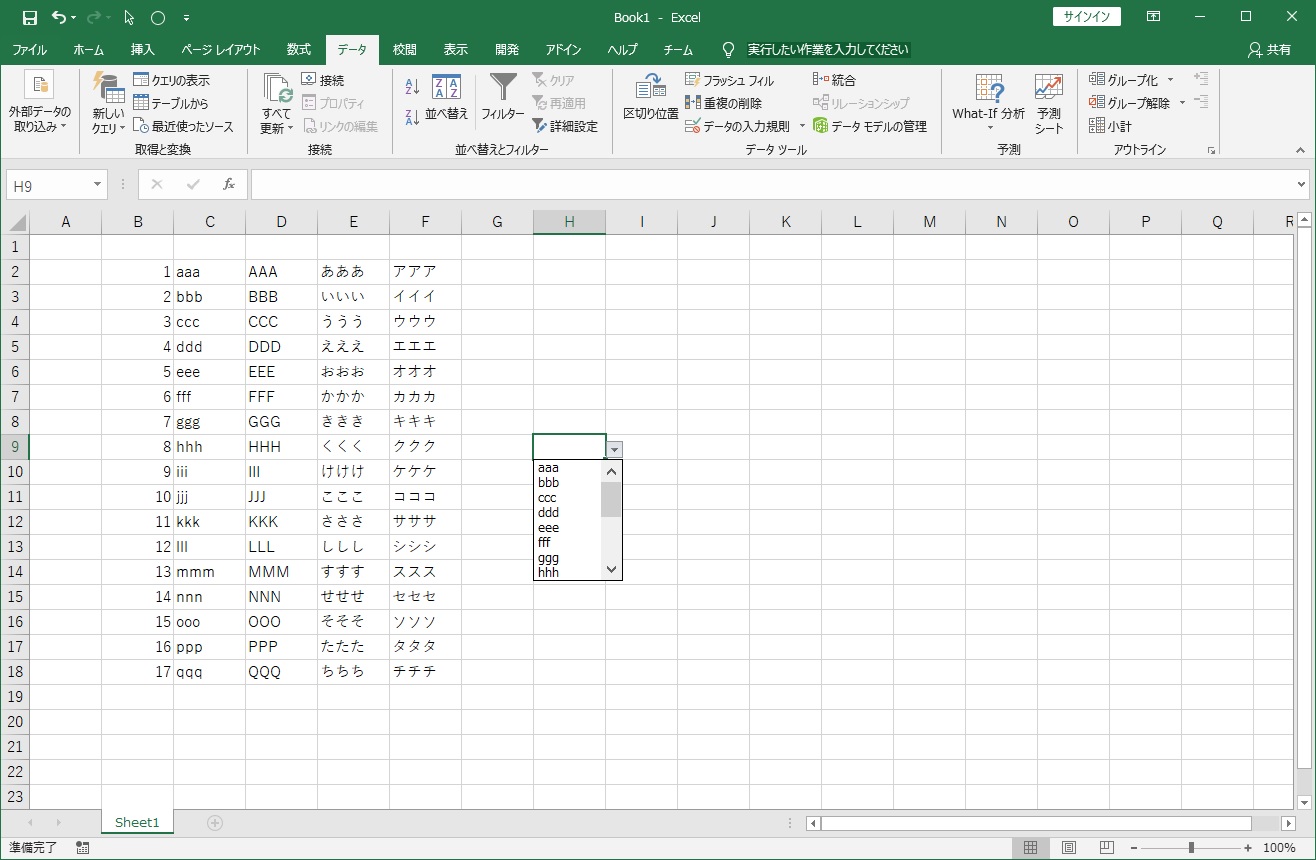Screen dimensions: 1316x860
Task: Open advanced filter settings (詳細設定)
Action: 565,126
